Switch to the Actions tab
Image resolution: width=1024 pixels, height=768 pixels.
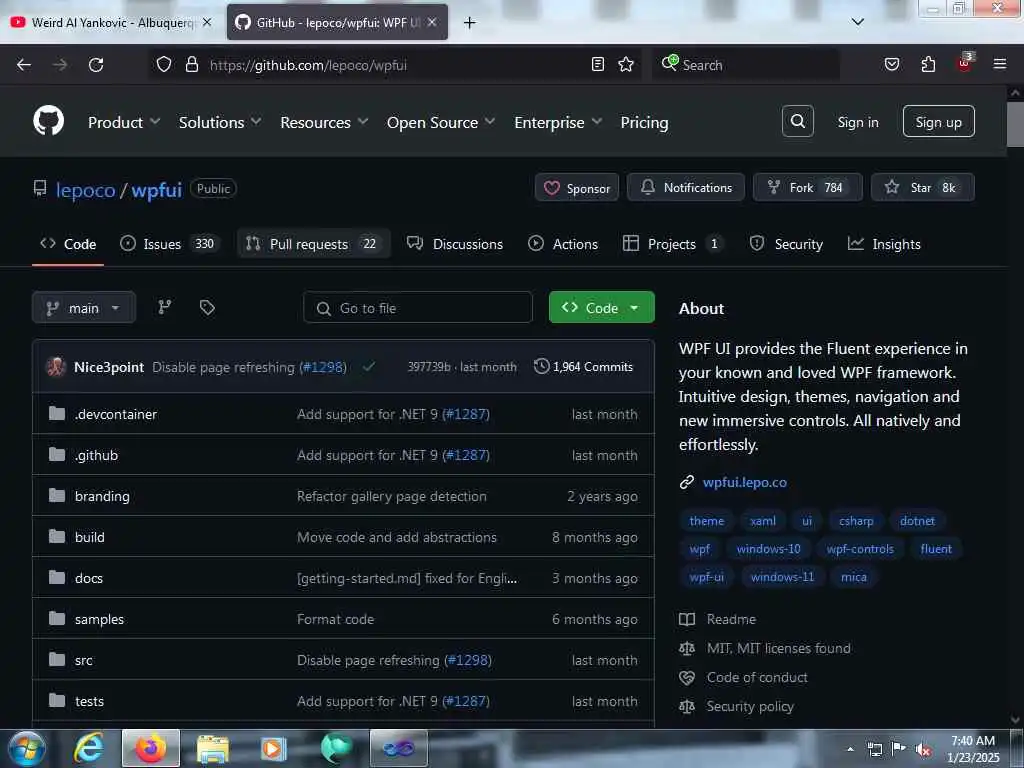pyautogui.click(x=562, y=244)
